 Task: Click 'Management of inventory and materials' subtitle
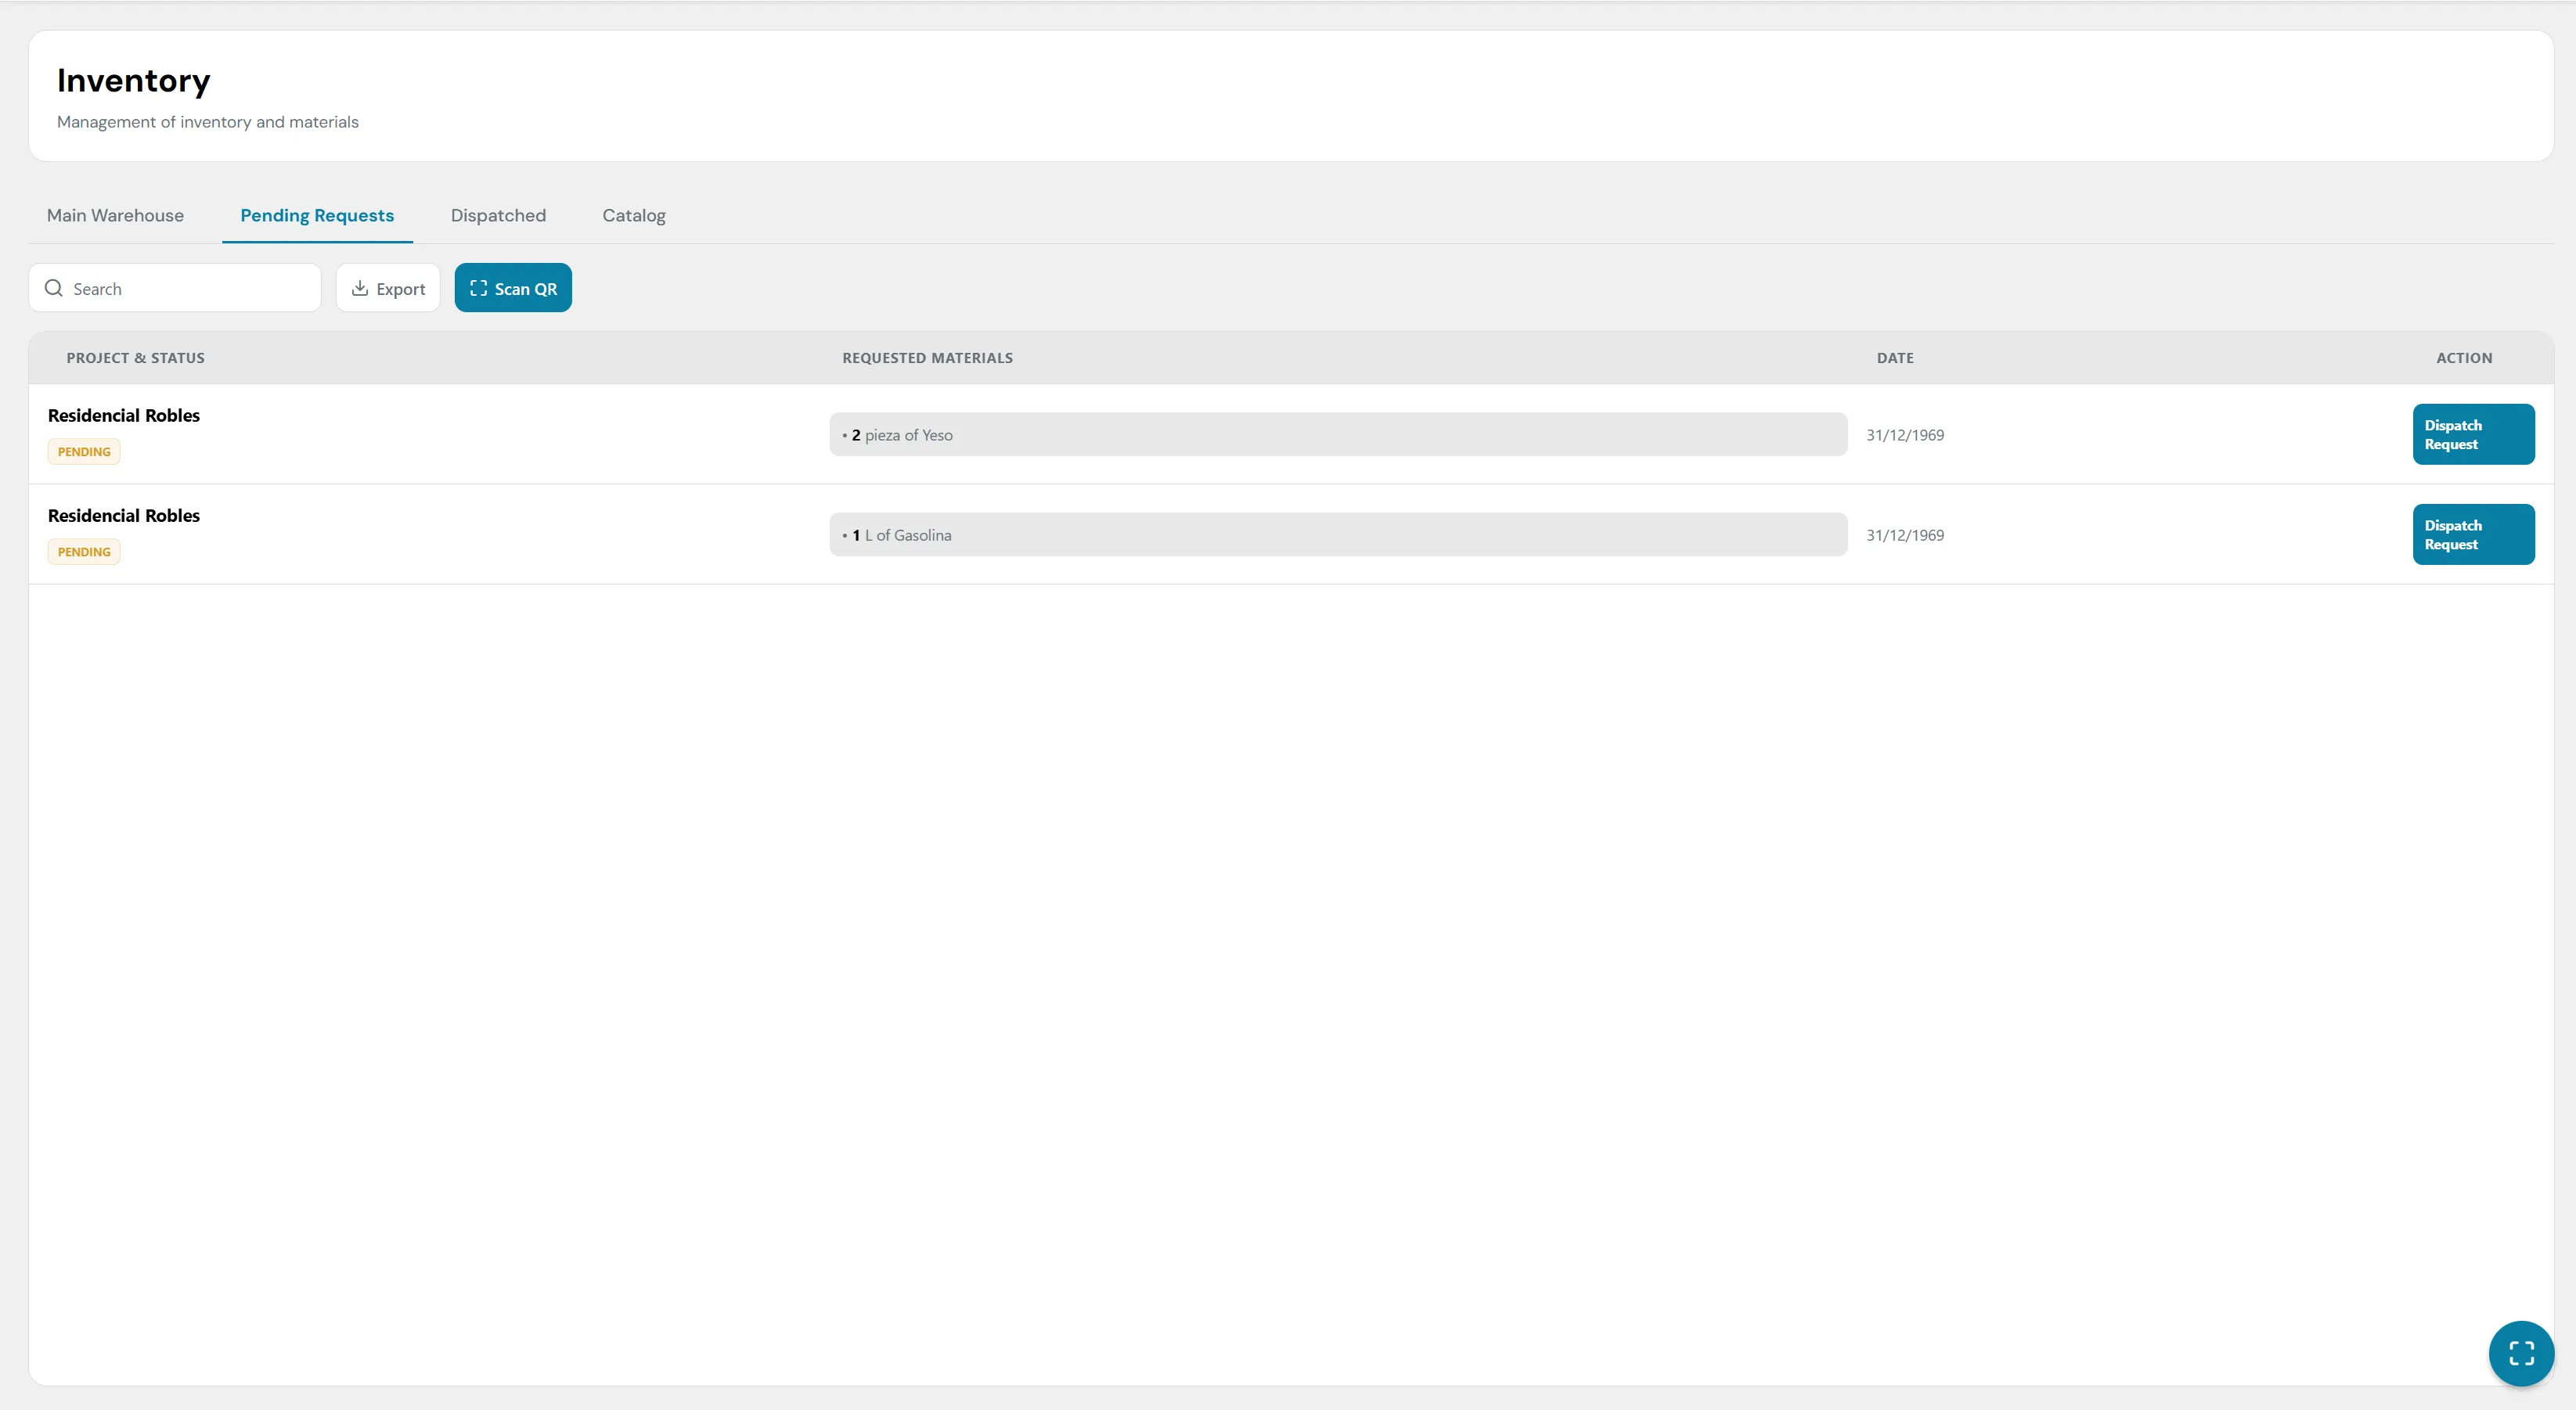point(207,122)
